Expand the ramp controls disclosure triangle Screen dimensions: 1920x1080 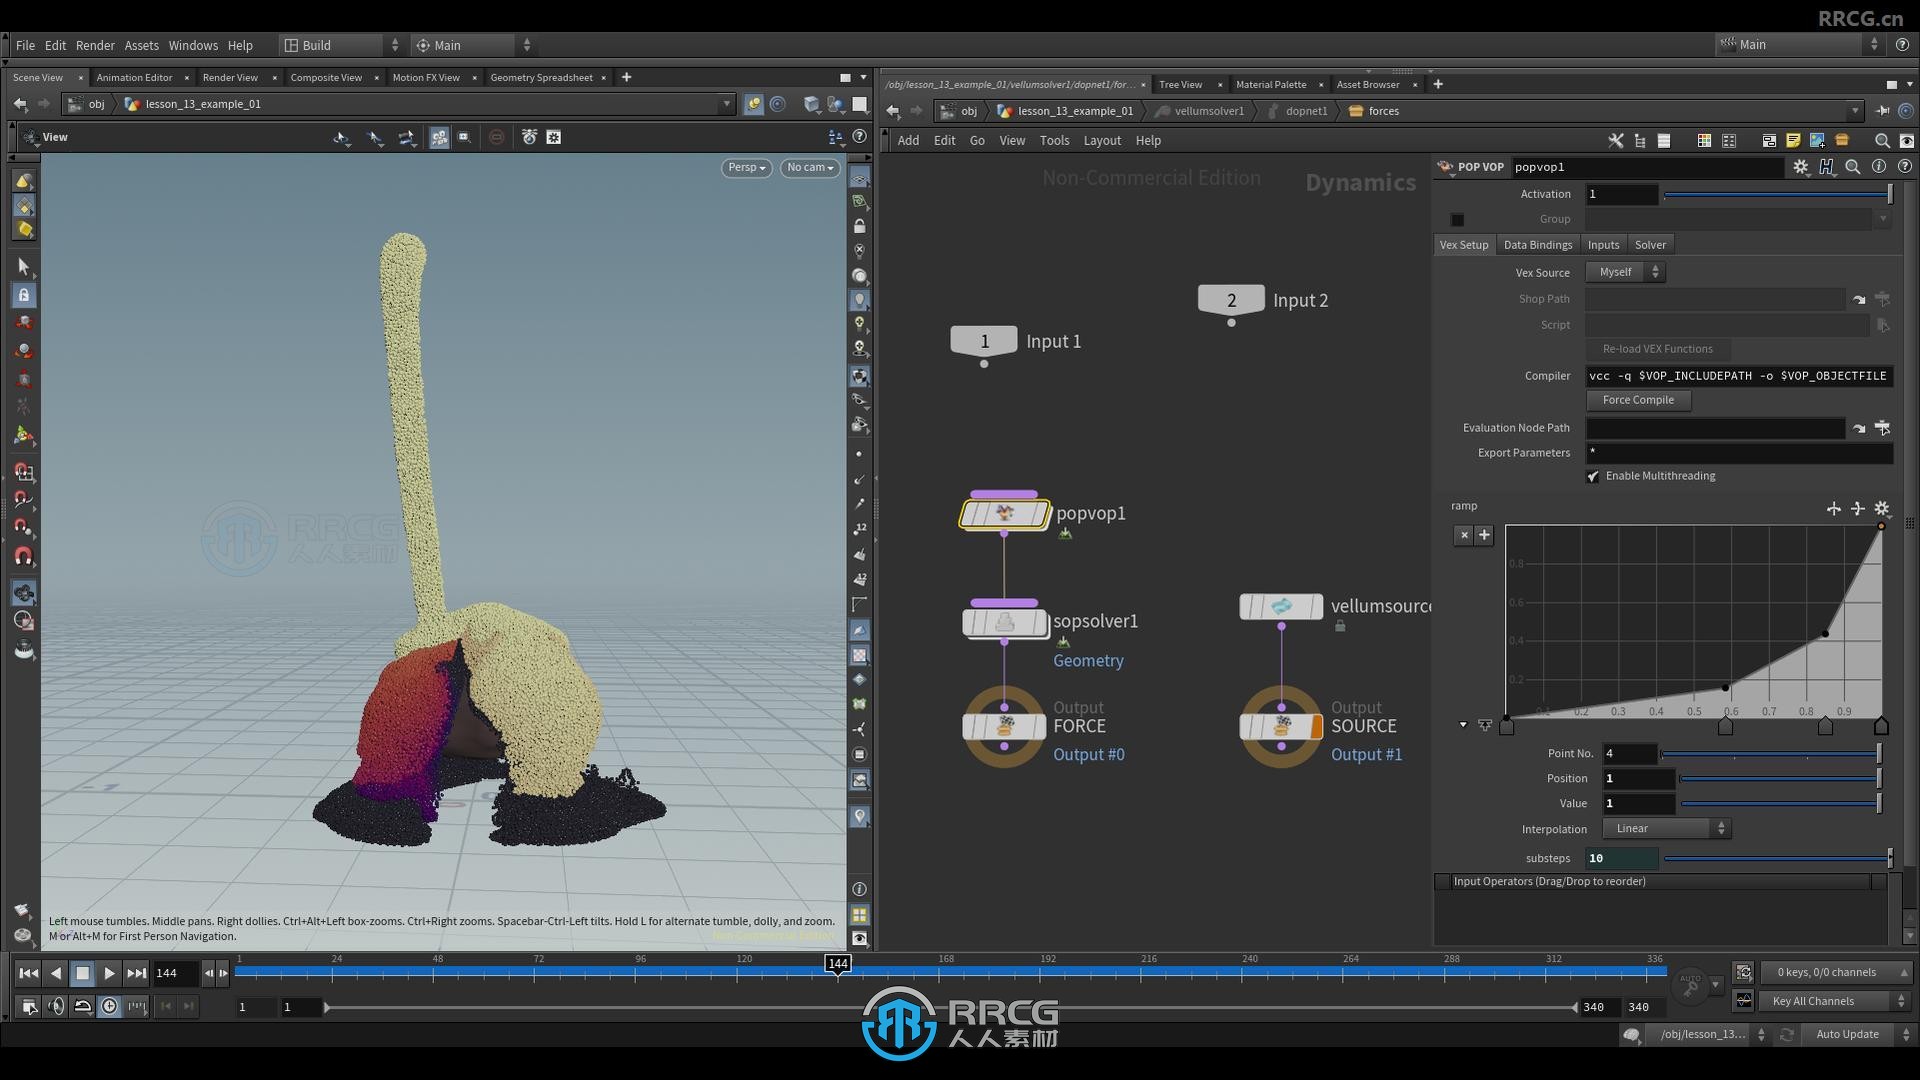(1463, 724)
